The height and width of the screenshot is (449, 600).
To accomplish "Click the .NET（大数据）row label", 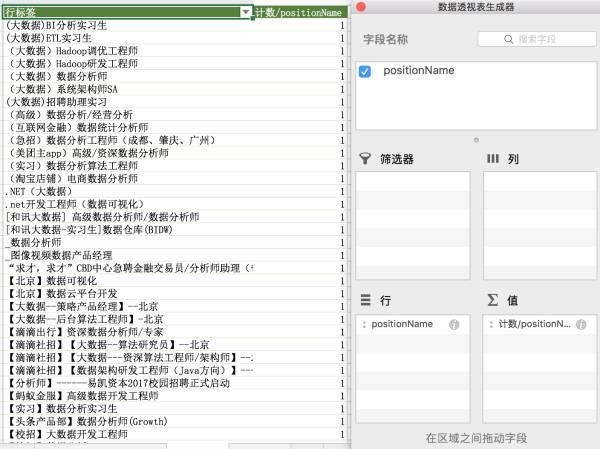I will point(38,191).
